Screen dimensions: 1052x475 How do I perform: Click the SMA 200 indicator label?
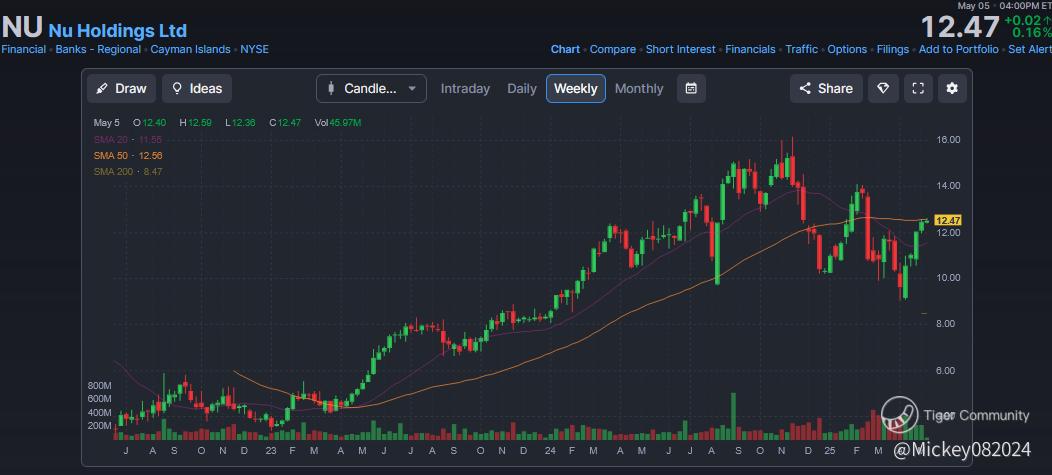pyautogui.click(x=127, y=172)
